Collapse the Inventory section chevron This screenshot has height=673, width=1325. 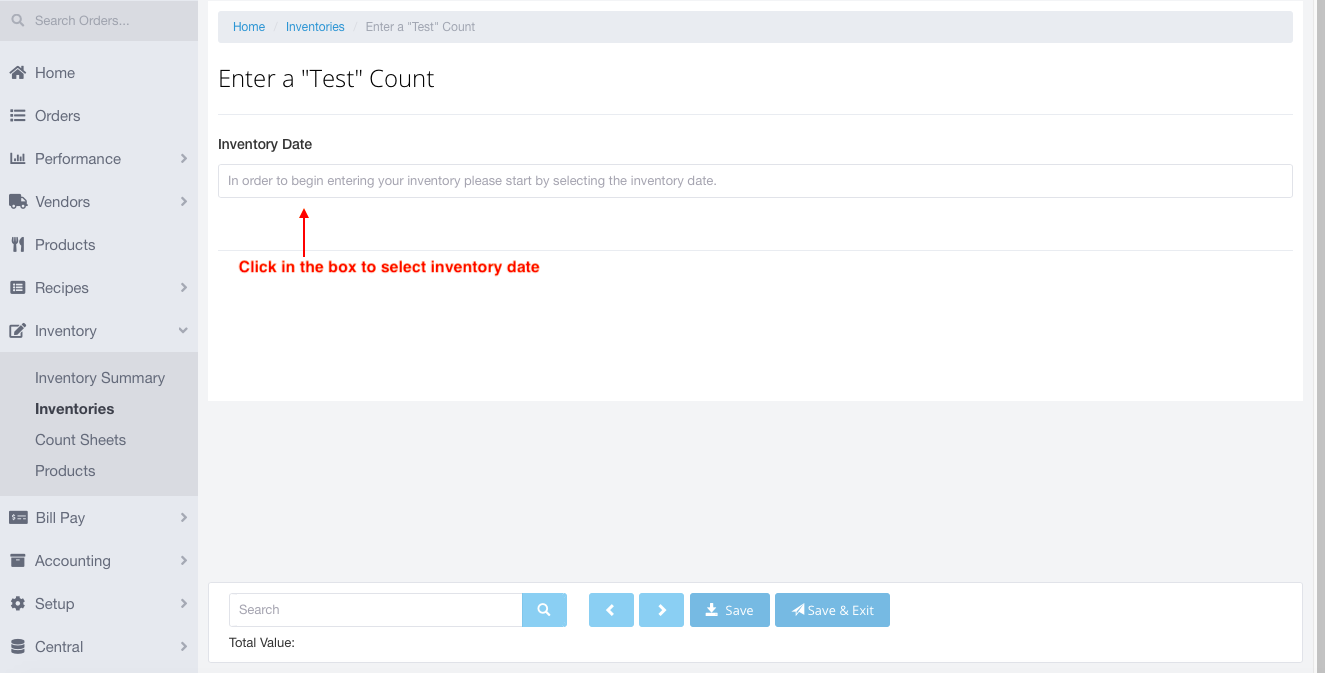[x=184, y=331]
